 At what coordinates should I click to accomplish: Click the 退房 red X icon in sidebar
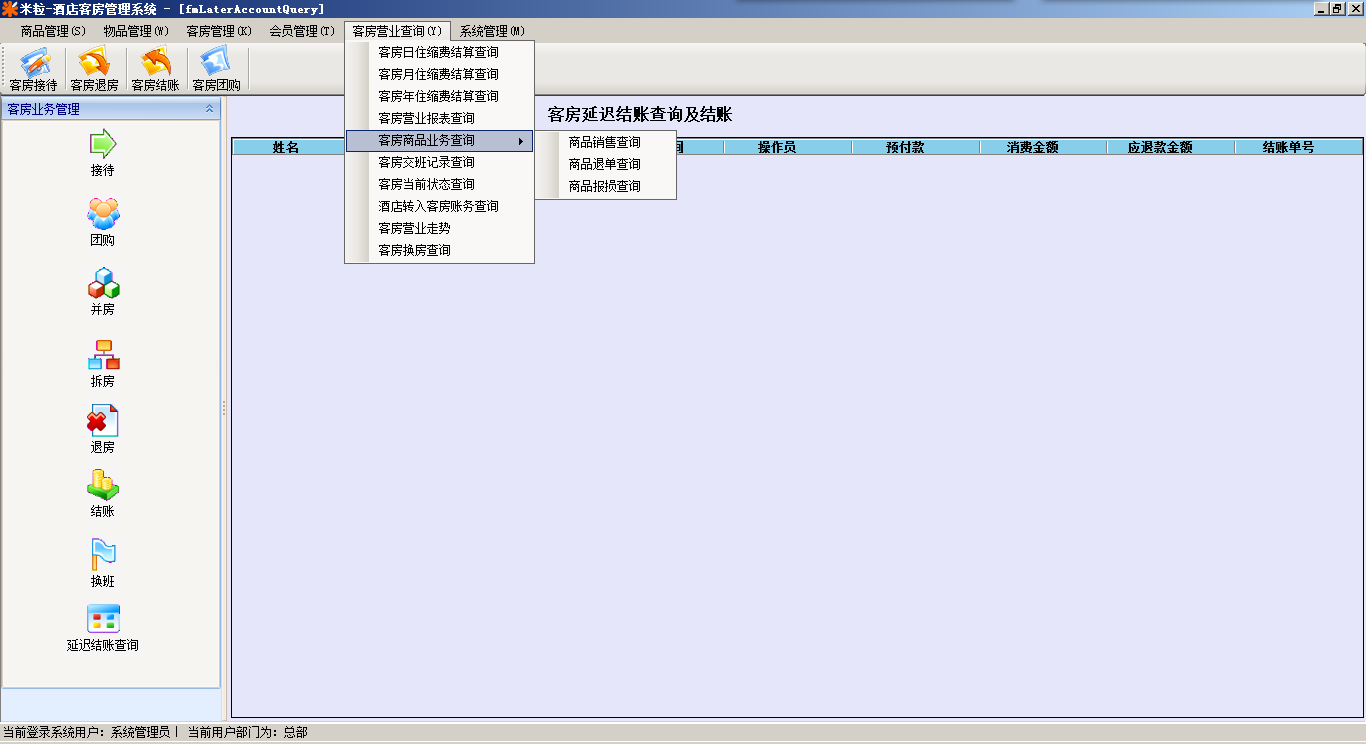pos(102,421)
